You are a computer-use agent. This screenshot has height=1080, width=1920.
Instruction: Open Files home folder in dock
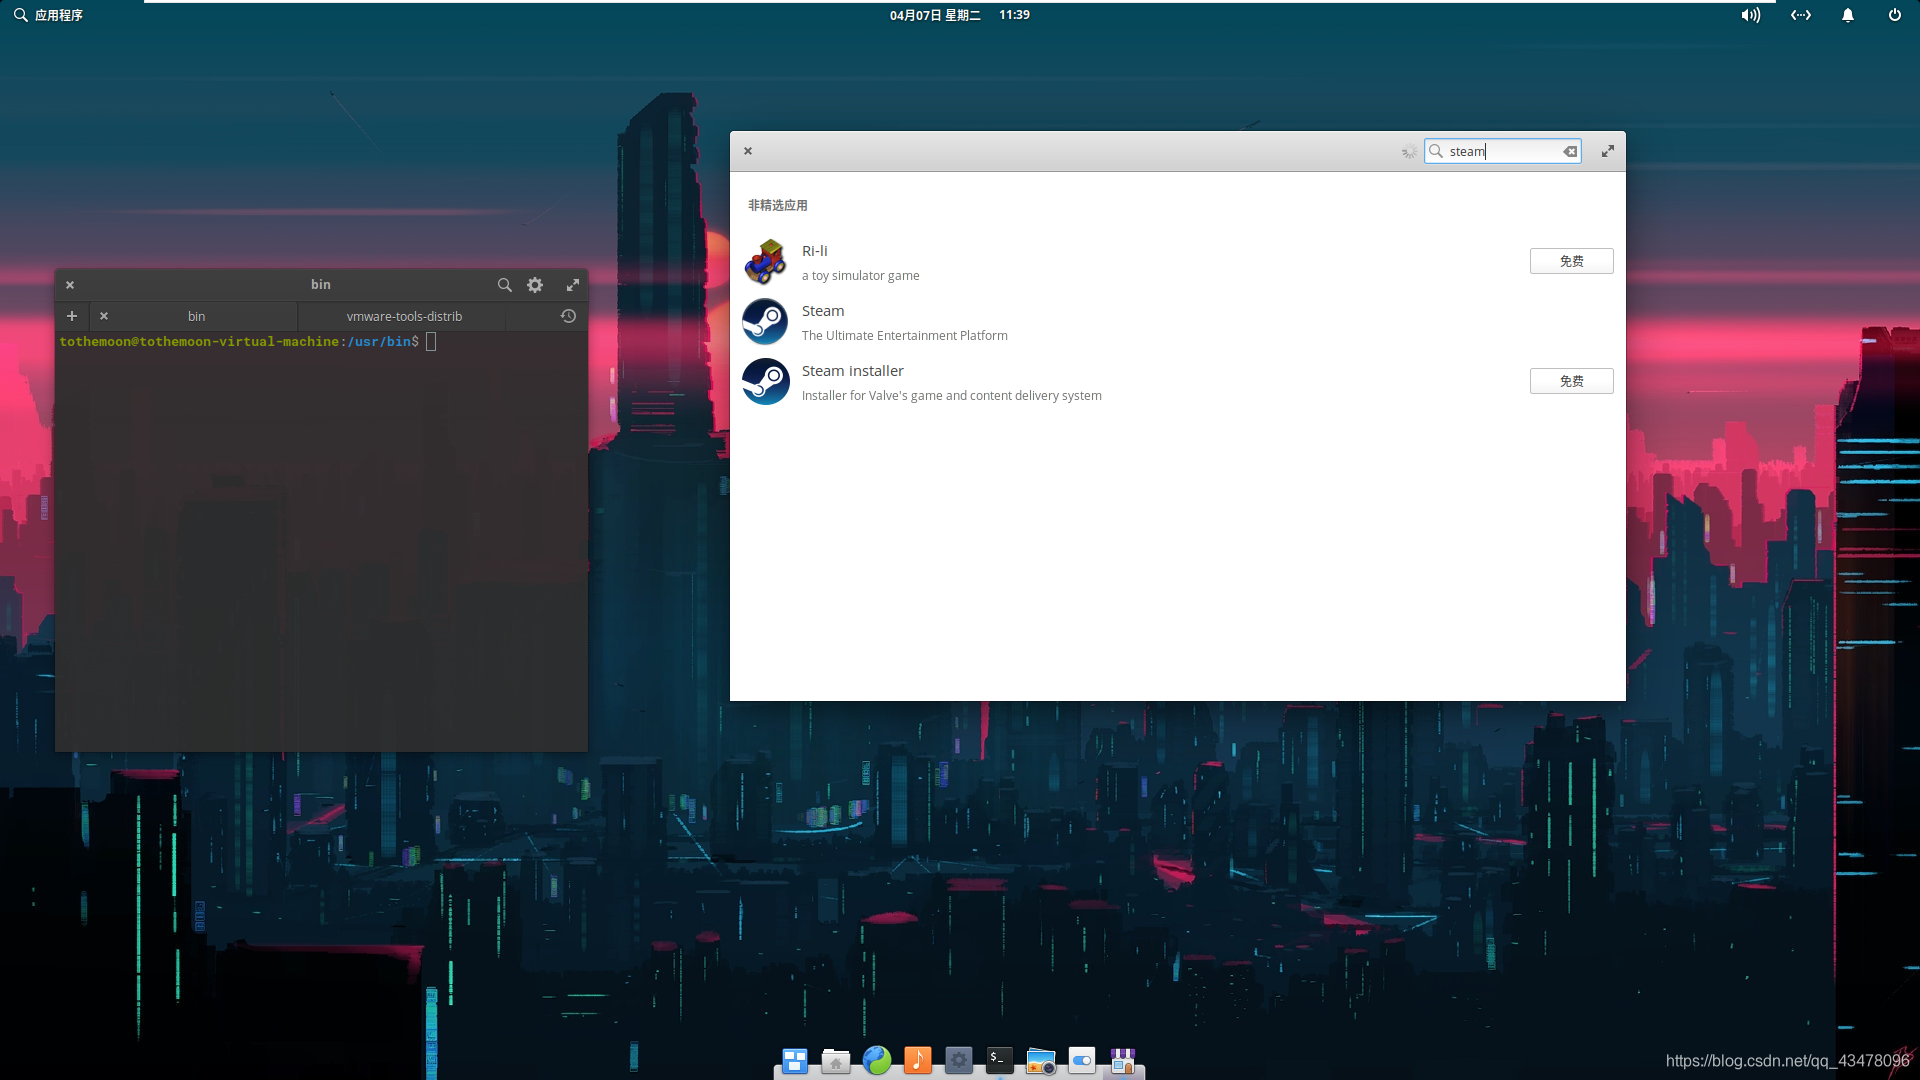click(x=836, y=1060)
